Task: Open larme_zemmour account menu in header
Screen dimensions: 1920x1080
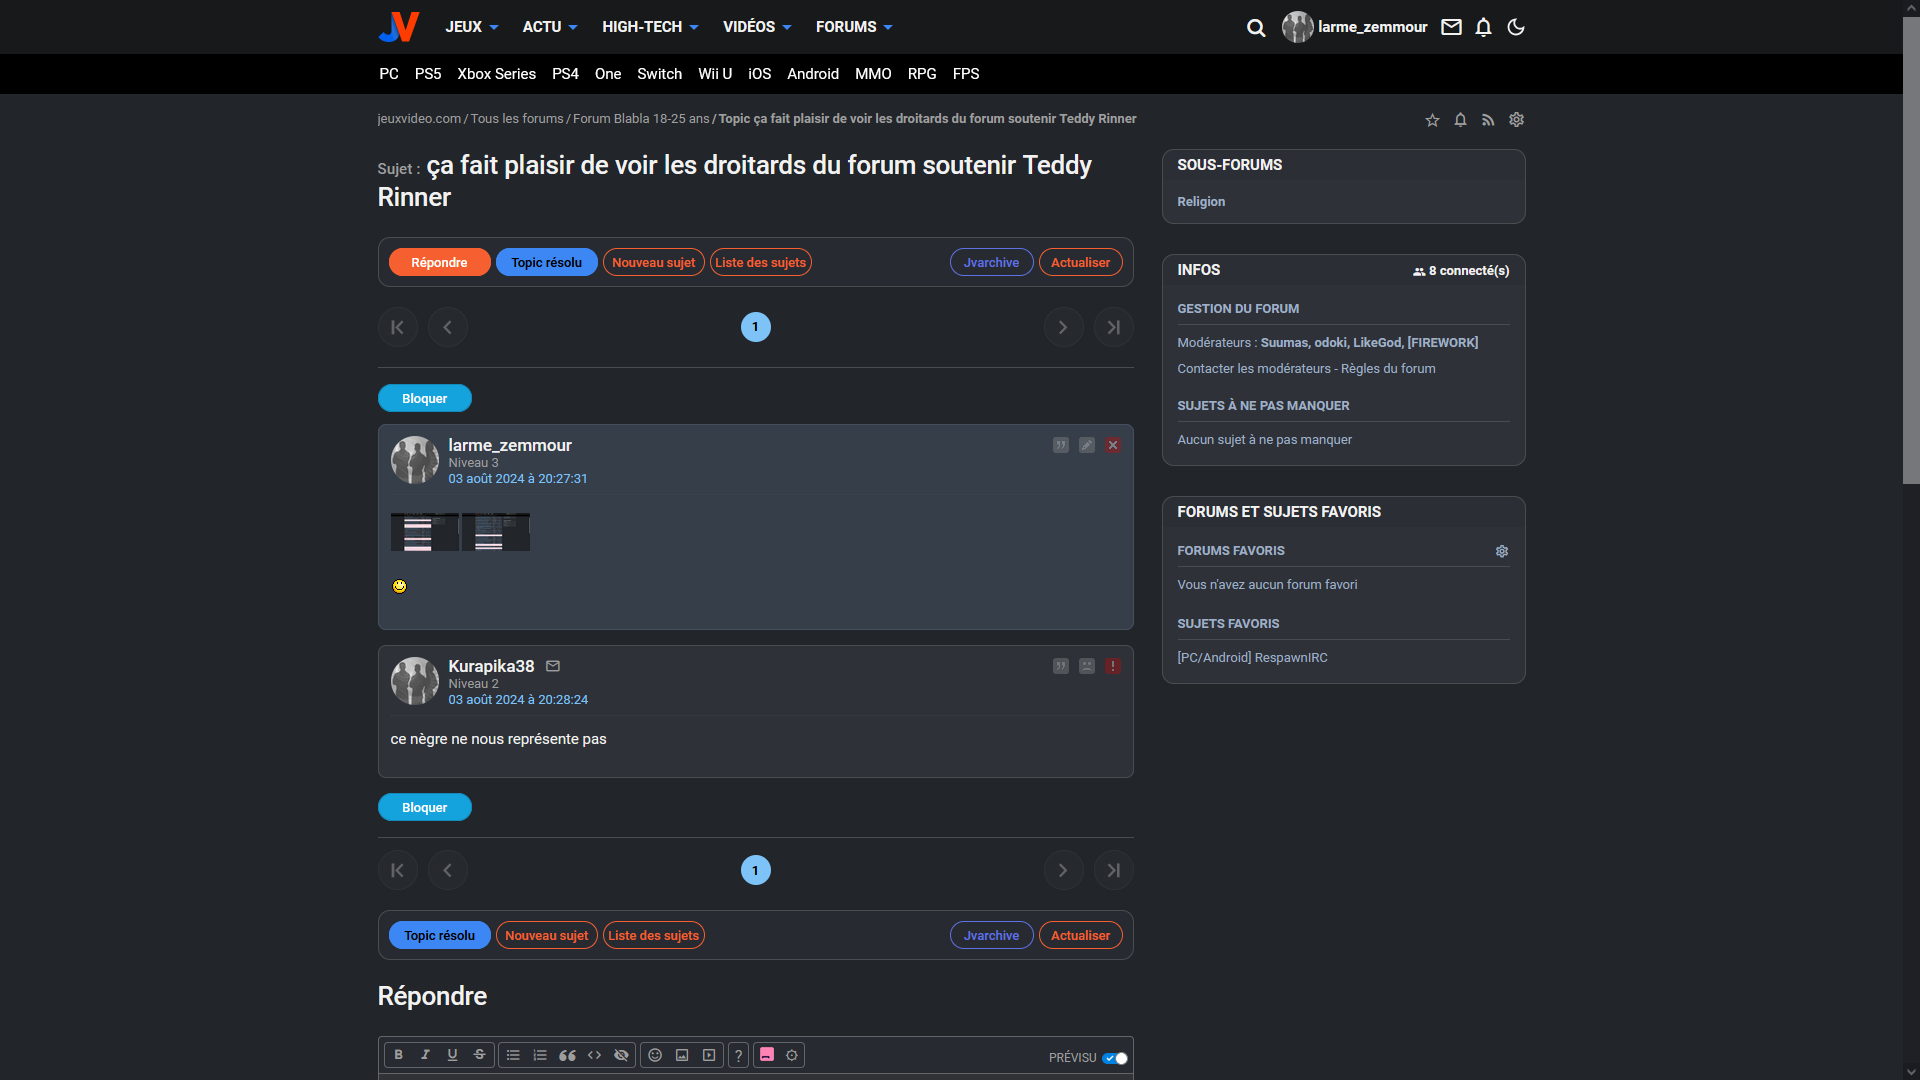Action: click(1355, 27)
